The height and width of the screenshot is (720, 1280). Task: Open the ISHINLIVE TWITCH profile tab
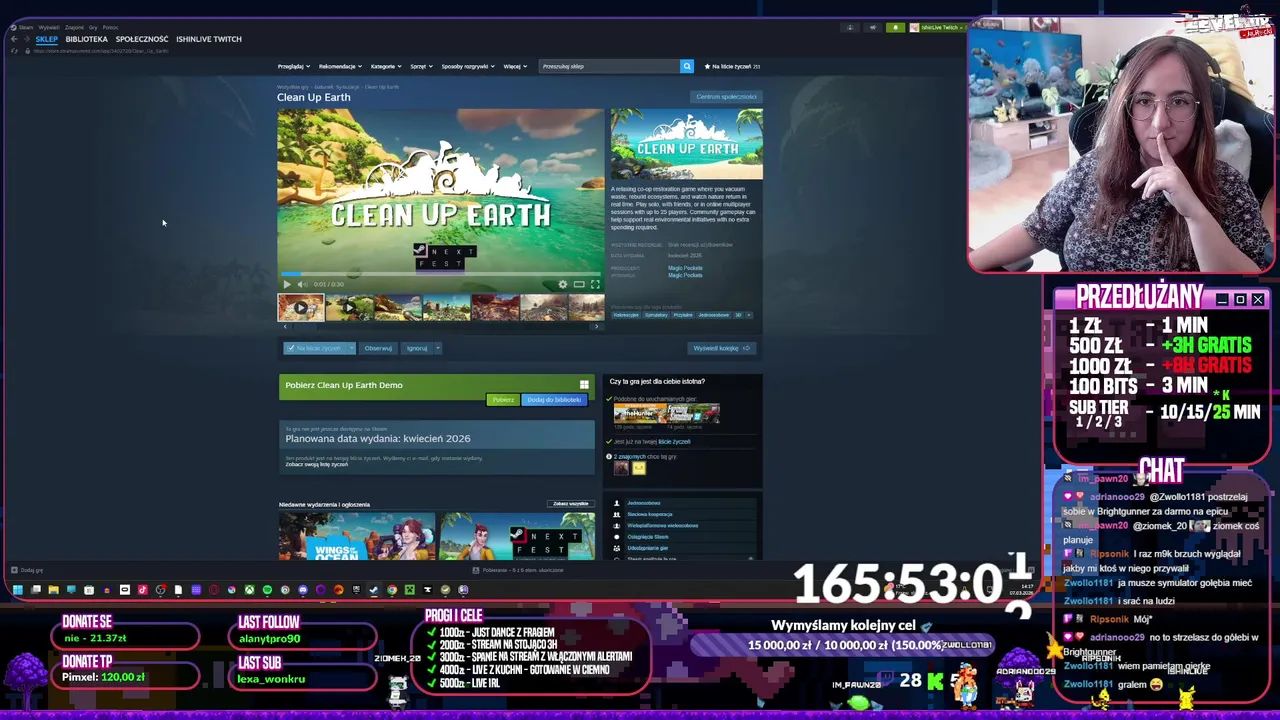[209, 39]
